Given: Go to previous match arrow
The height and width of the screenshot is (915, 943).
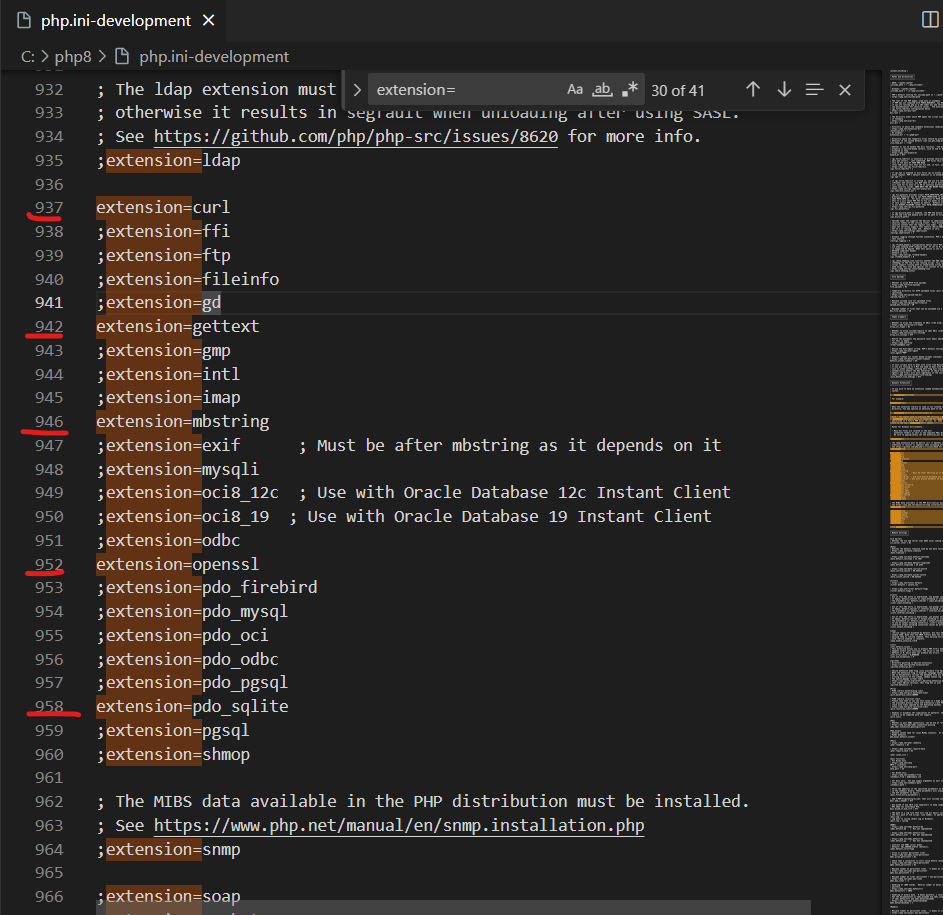Looking at the screenshot, I should click(753, 90).
